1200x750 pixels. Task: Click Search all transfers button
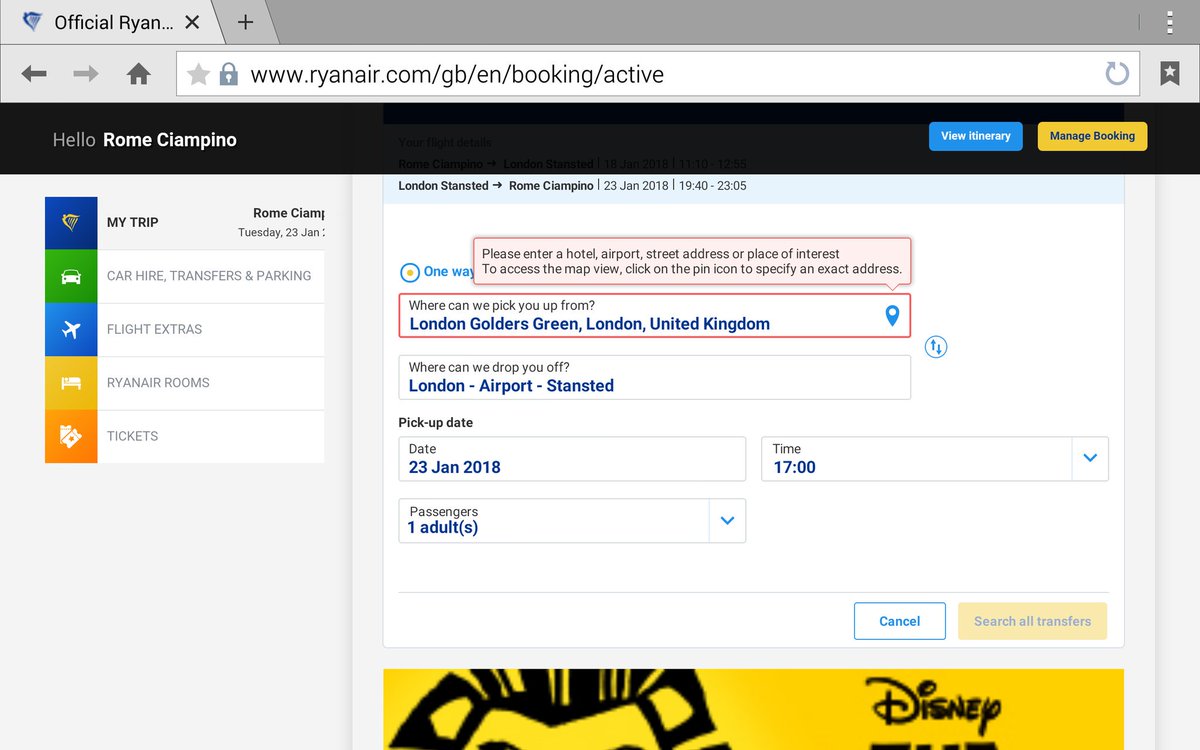click(x=1032, y=621)
